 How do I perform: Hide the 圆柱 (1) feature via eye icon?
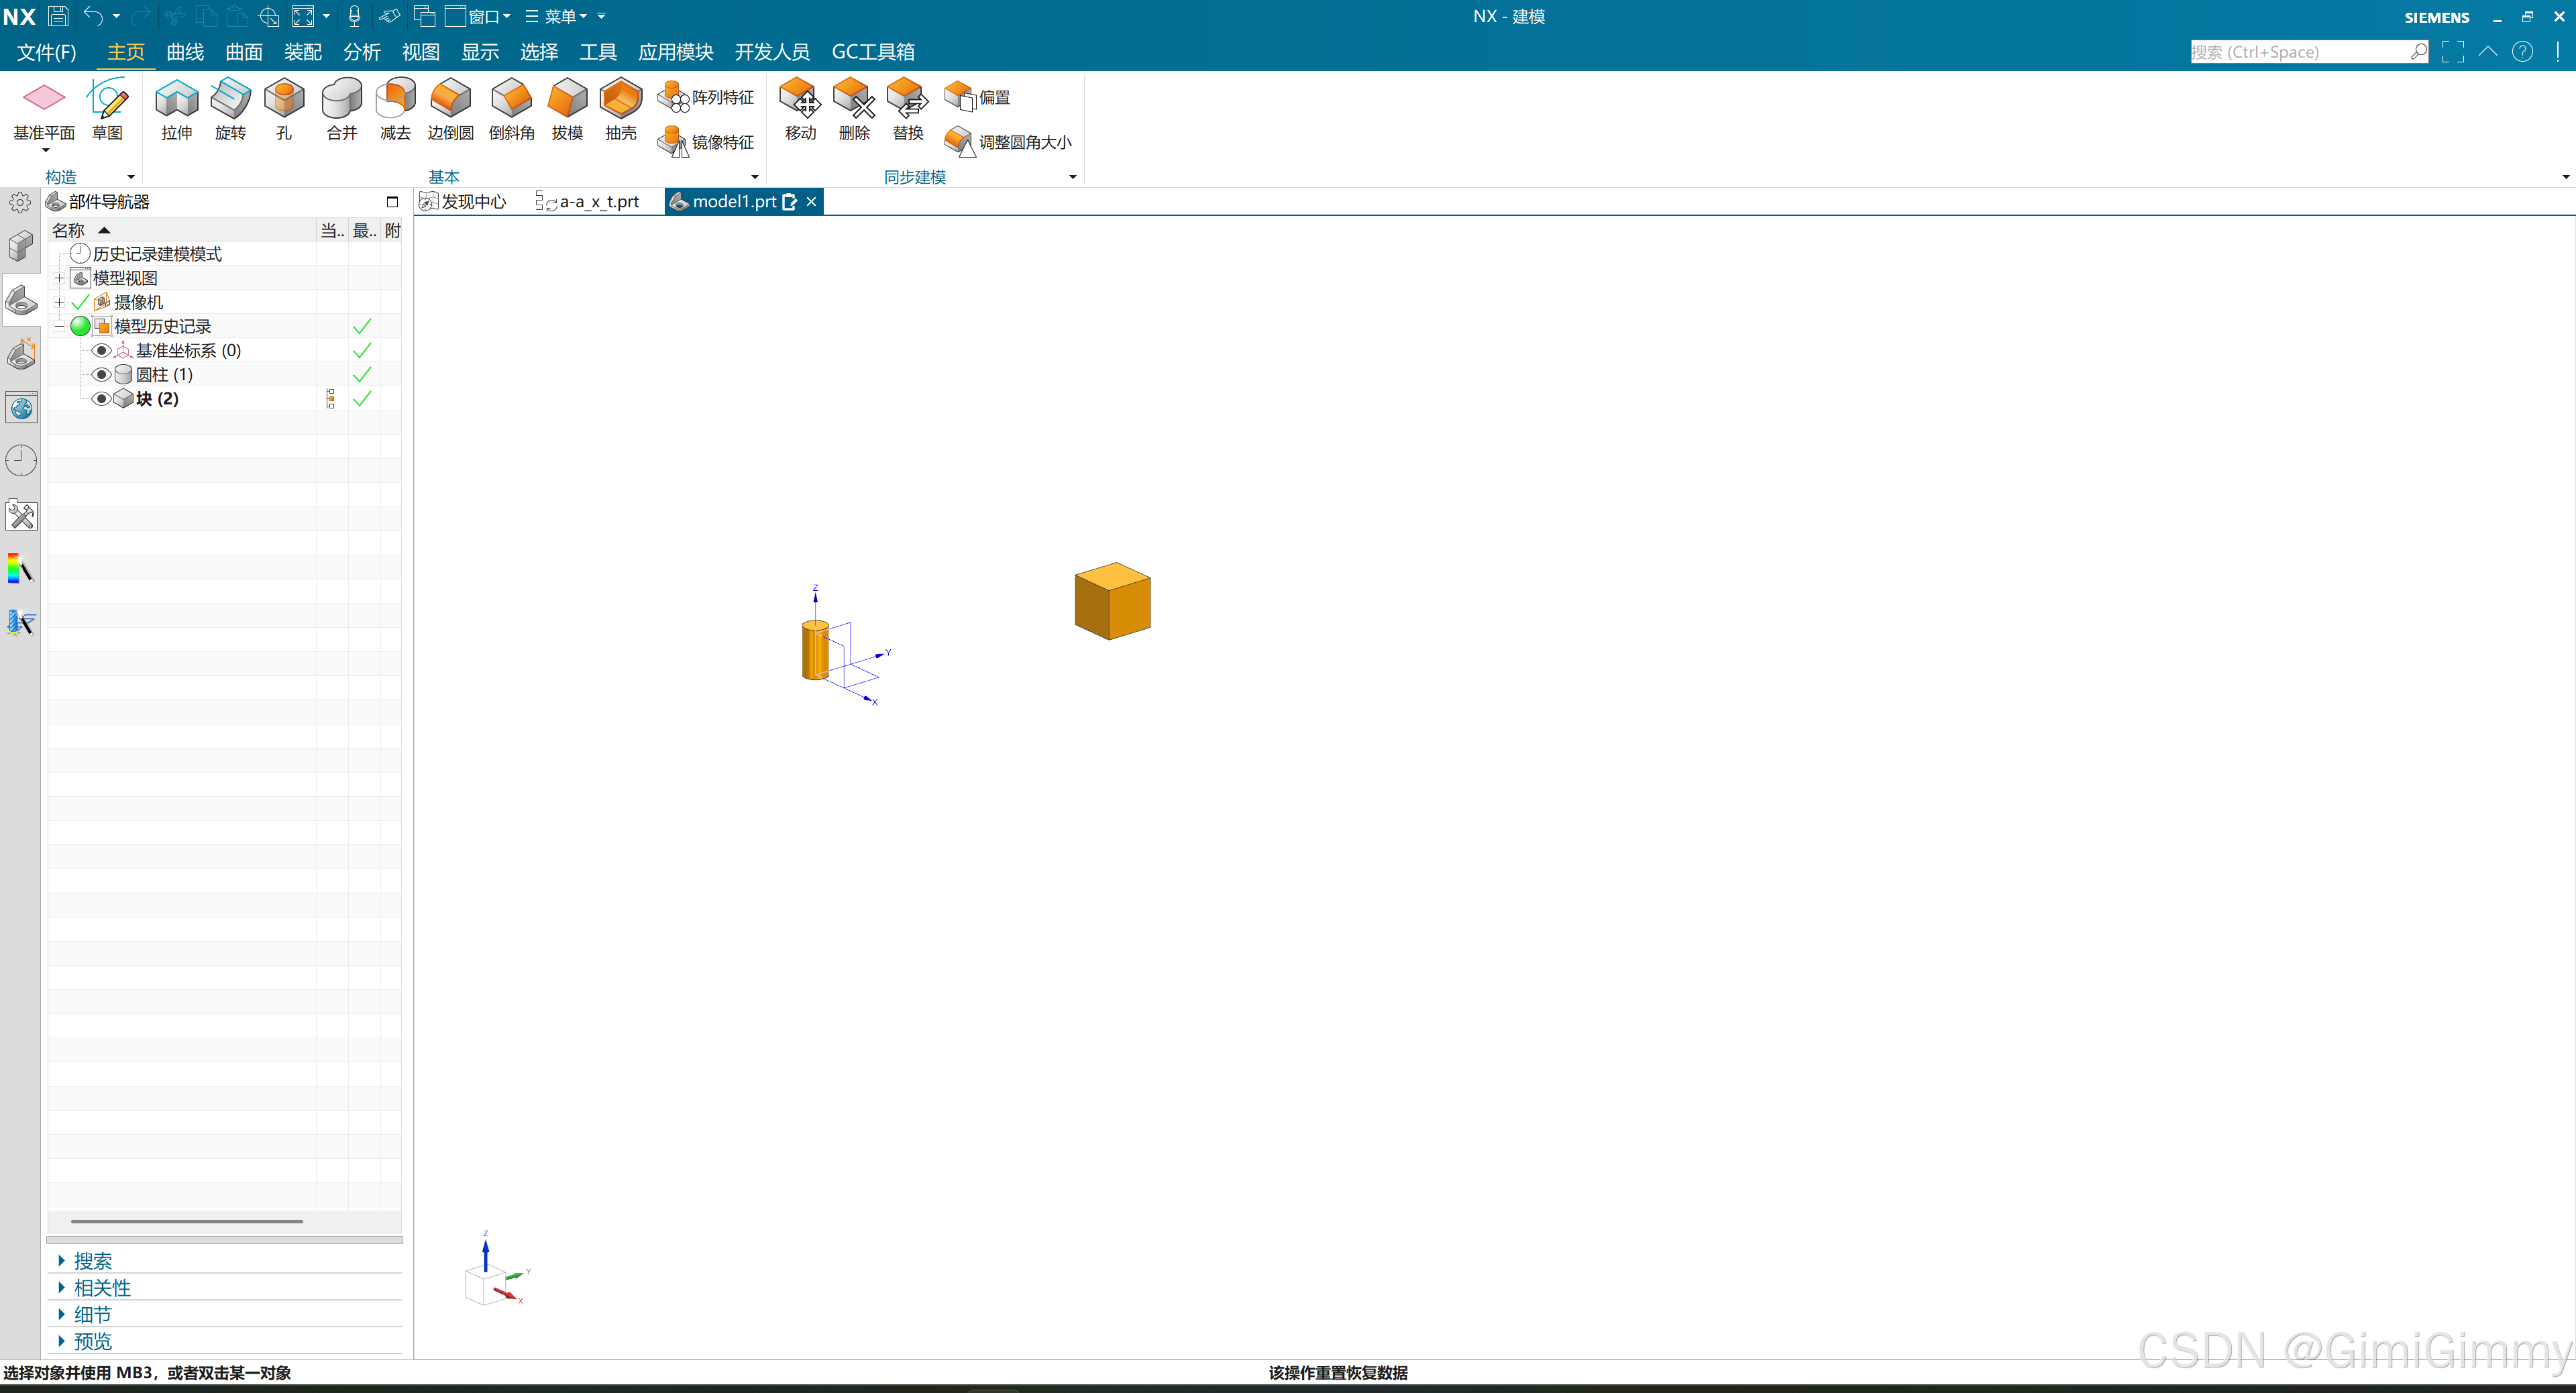tap(101, 374)
